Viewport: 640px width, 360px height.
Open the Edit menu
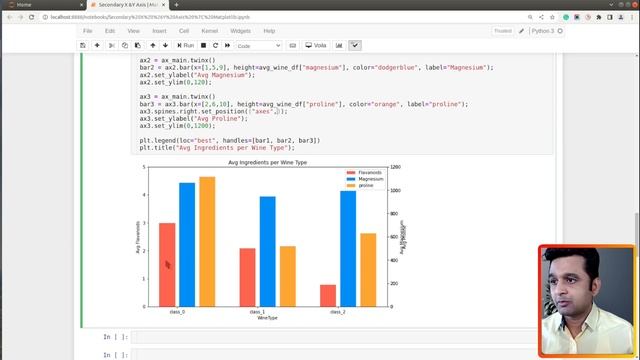(110, 31)
